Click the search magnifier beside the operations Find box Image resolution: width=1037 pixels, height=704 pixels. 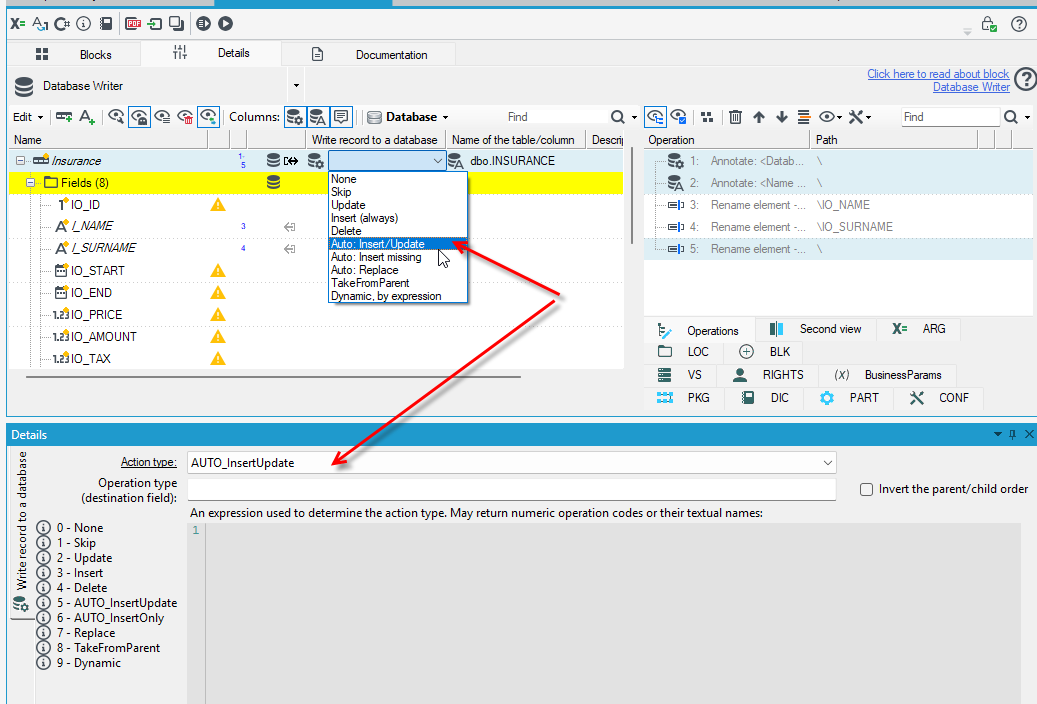1011,117
